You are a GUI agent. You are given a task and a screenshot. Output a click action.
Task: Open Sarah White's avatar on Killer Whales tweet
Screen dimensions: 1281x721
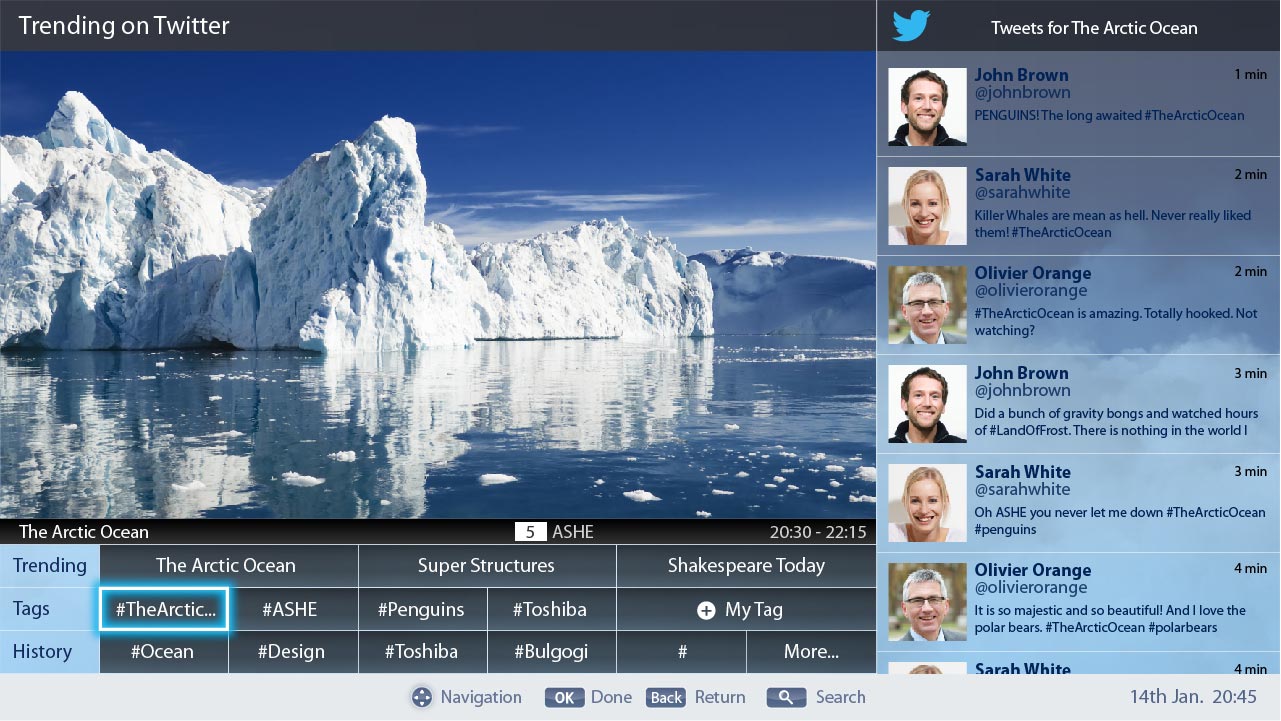927,206
